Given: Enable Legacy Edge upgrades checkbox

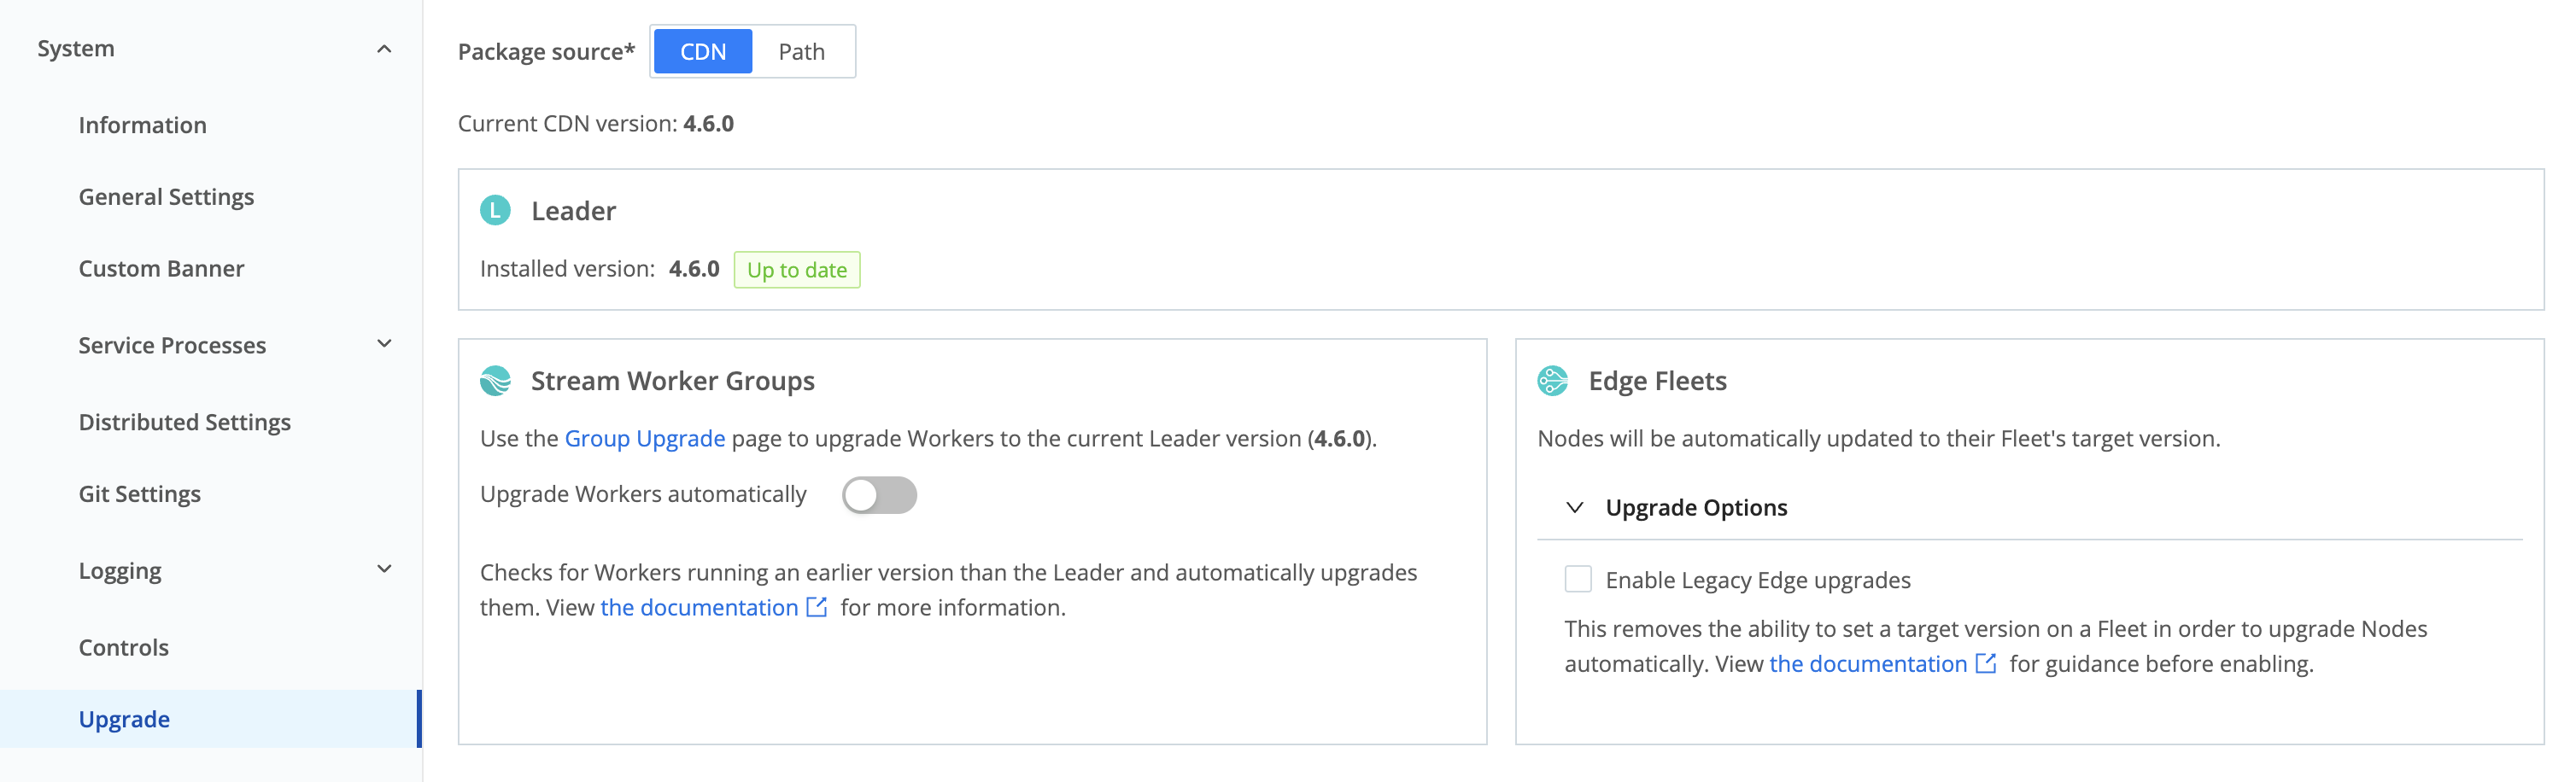Looking at the screenshot, I should 1578,579.
